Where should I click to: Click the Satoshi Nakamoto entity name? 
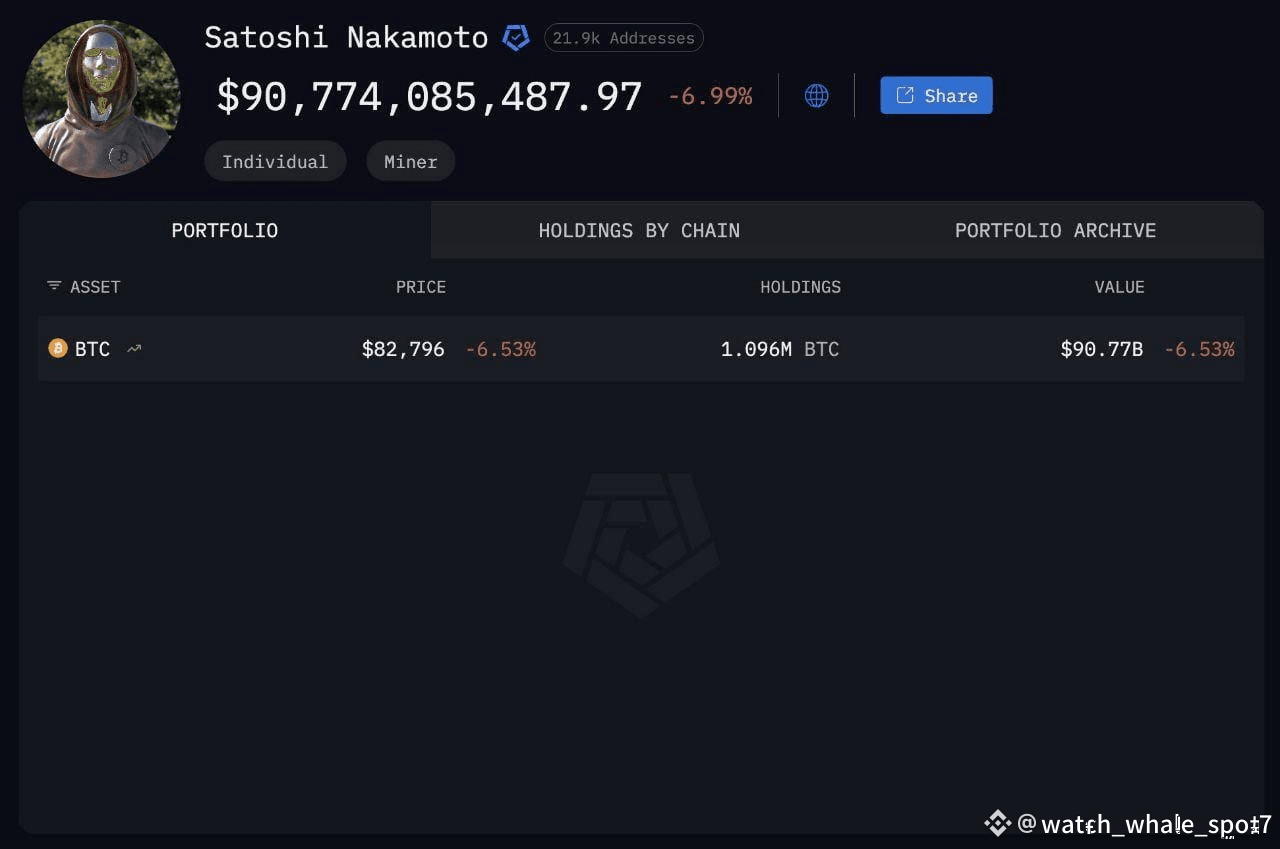point(346,38)
